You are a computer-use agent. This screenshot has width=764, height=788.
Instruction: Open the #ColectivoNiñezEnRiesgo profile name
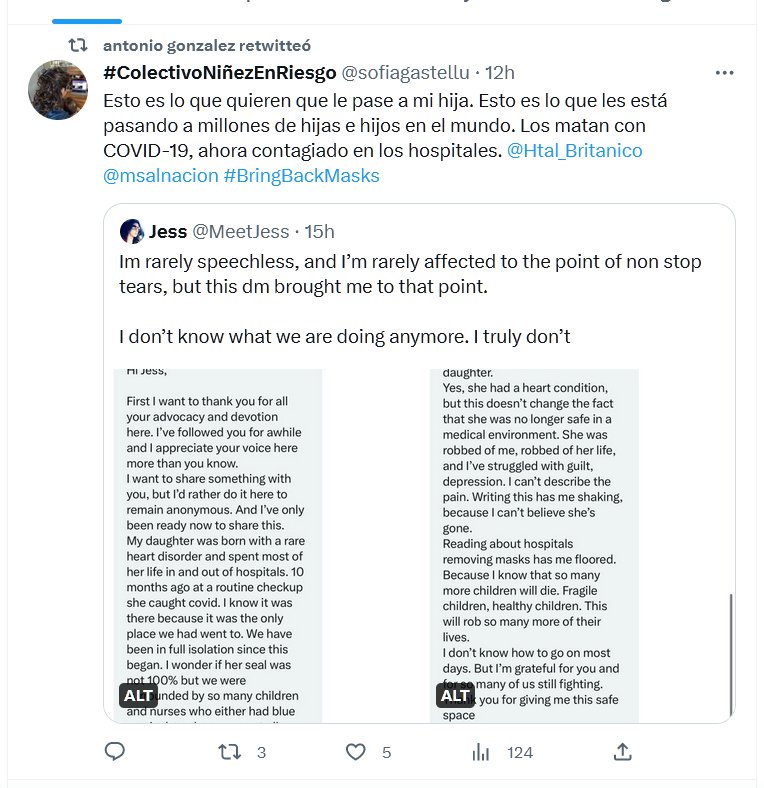[x=219, y=73]
